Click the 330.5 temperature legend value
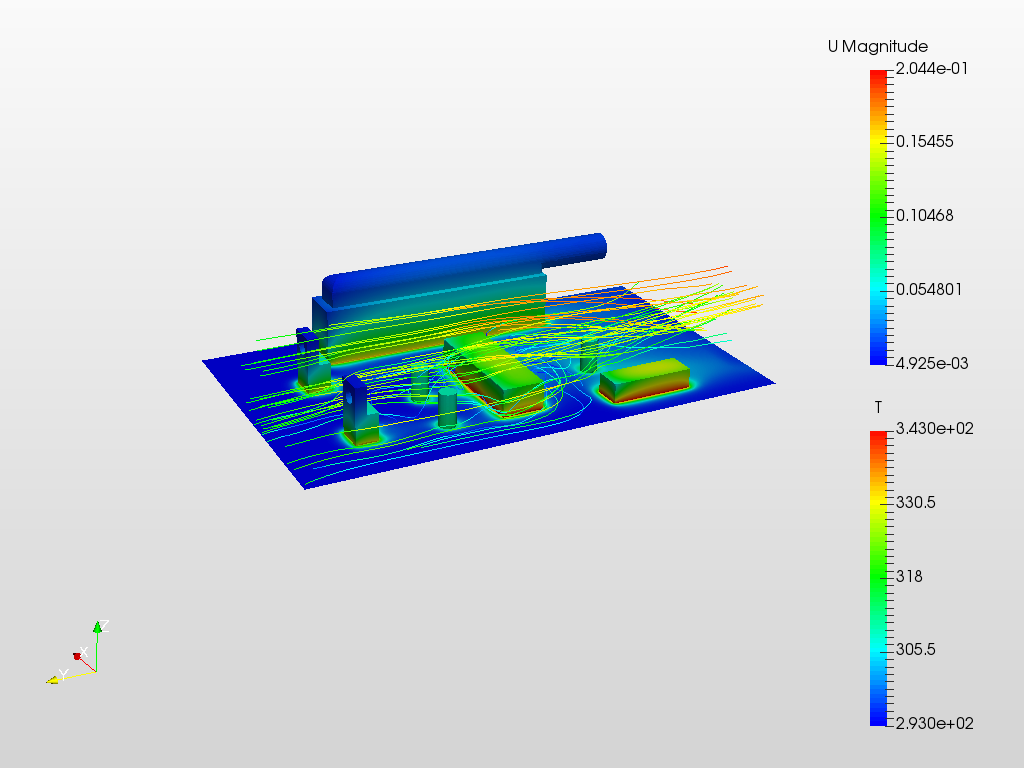The height and width of the screenshot is (768, 1024). [x=916, y=502]
